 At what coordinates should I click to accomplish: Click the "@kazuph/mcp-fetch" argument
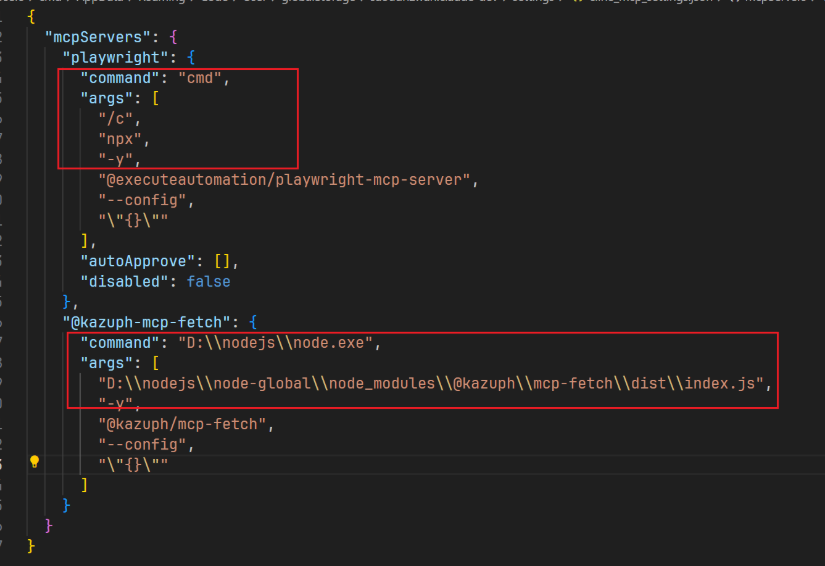pos(183,424)
